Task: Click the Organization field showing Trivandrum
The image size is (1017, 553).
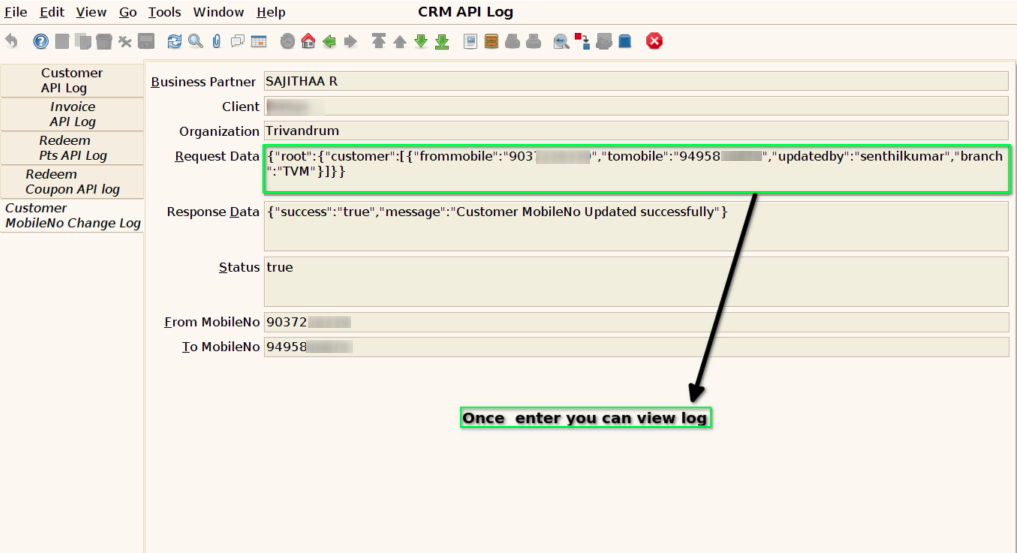Action: click(x=636, y=130)
